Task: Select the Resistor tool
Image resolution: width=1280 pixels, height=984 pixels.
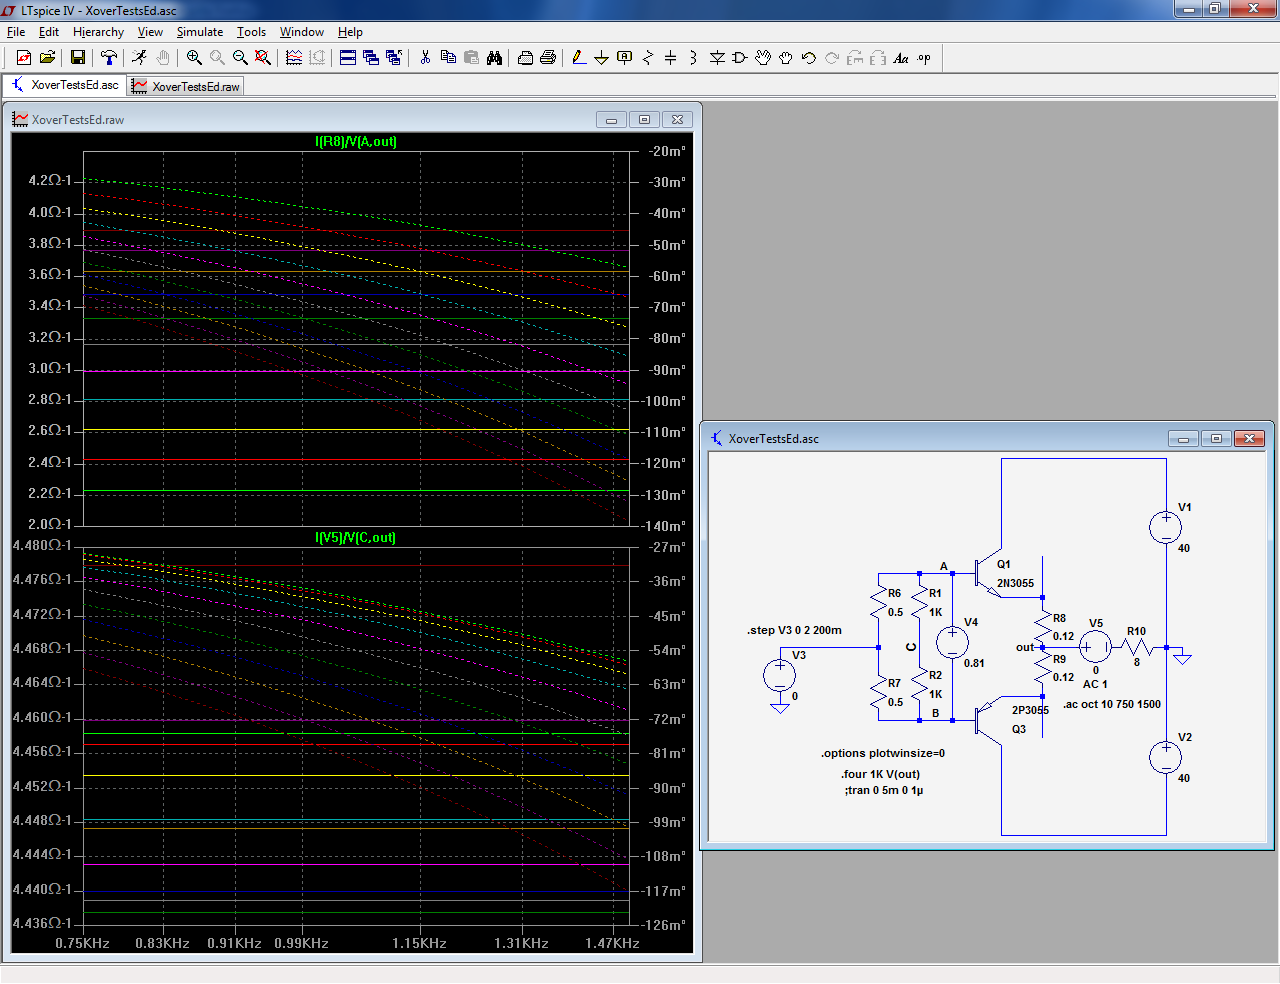Action: [x=648, y=58]
